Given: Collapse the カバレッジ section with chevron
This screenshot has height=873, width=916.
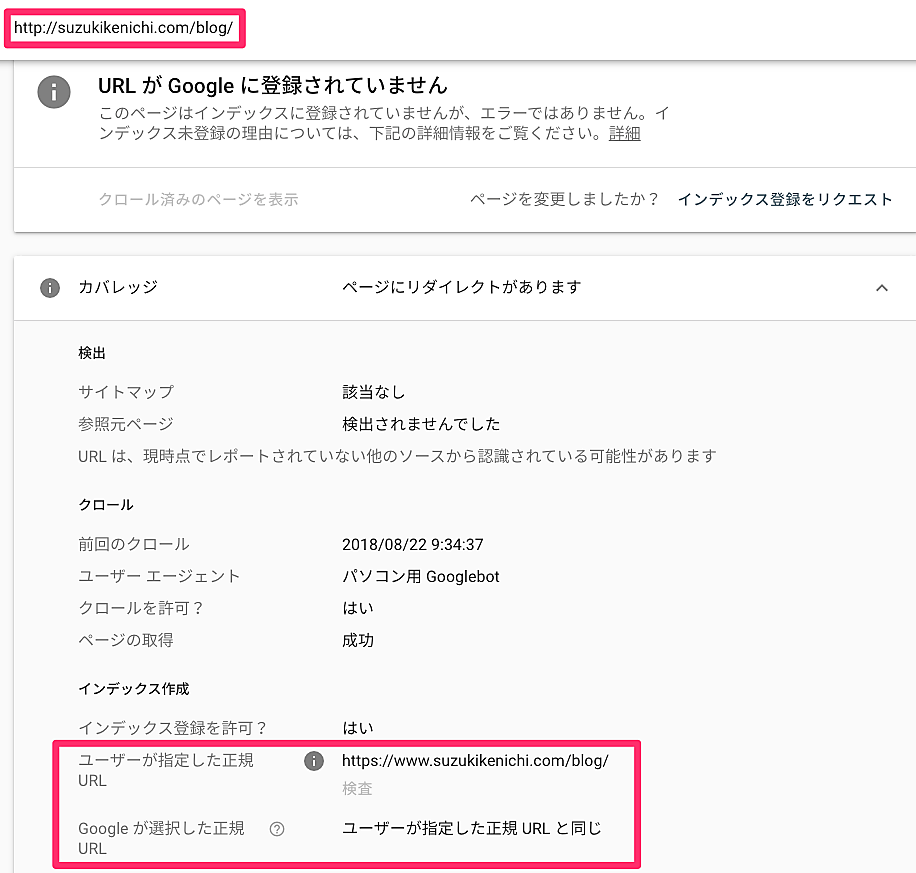Looking at the screenshot, I should (x=882, y=287).
